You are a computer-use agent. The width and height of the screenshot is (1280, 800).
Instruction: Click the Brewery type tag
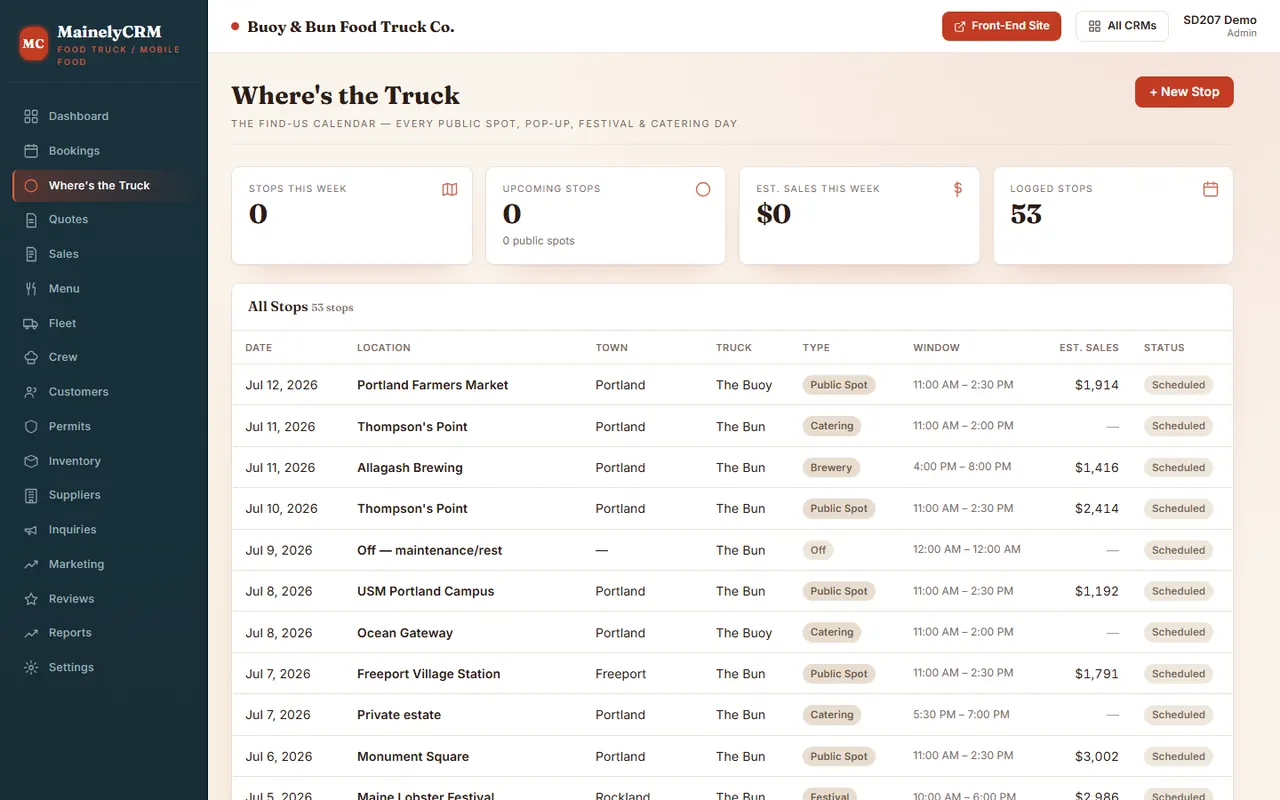(831, 467)
